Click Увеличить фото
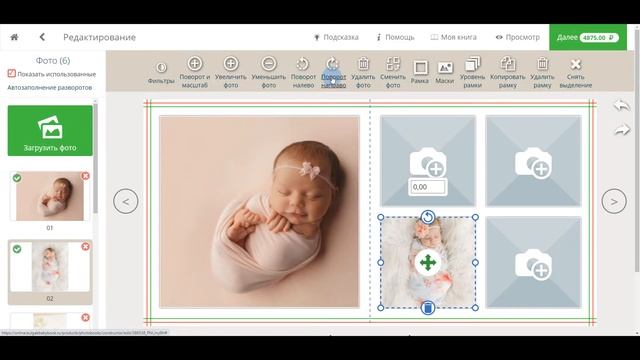This screenshot has width=640, height=360. (x=231, y=72)
